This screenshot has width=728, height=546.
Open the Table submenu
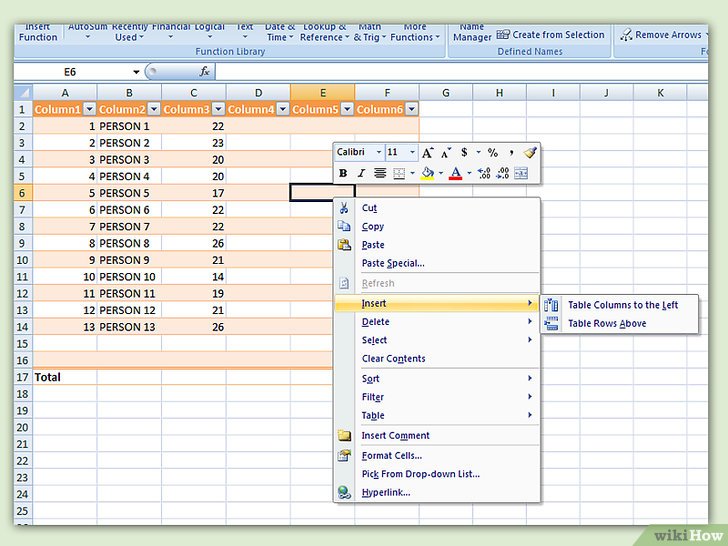pyautogui.click(x=437, y=415)
